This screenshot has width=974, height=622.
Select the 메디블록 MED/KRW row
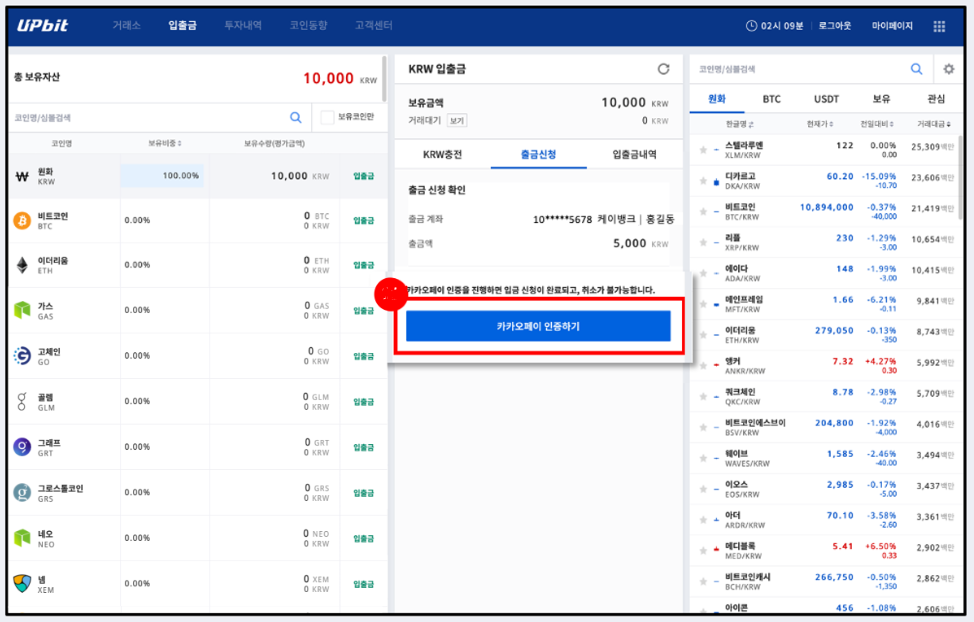(826, 551)
